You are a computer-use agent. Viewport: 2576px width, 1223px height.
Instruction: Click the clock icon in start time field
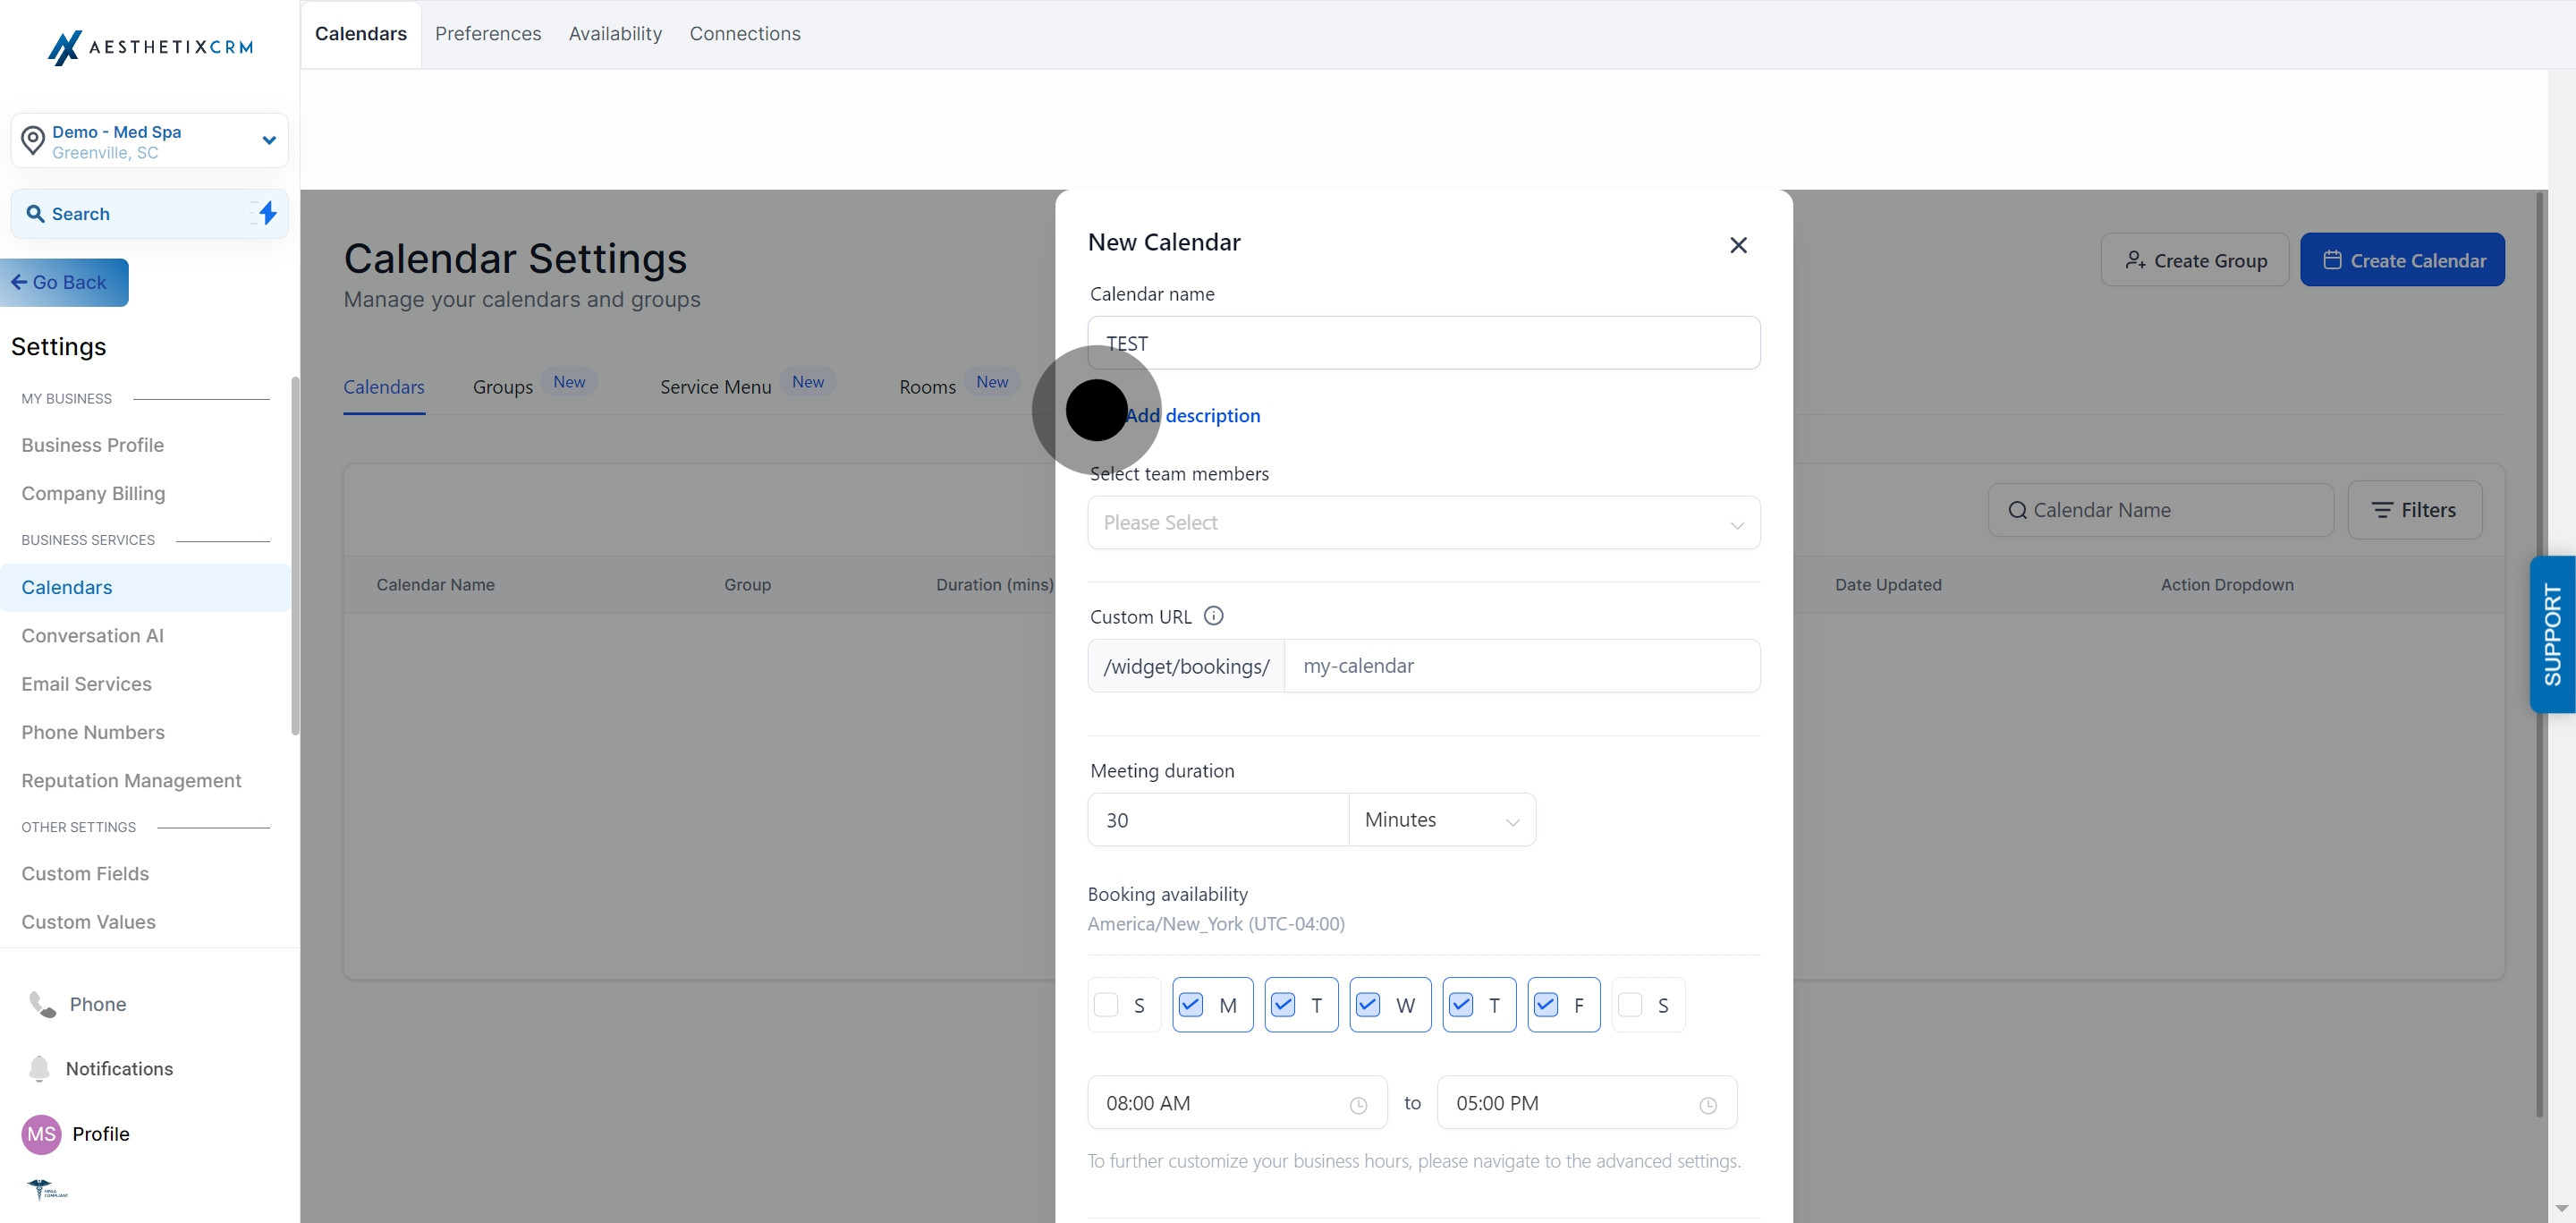[x=1358, y=1105]
